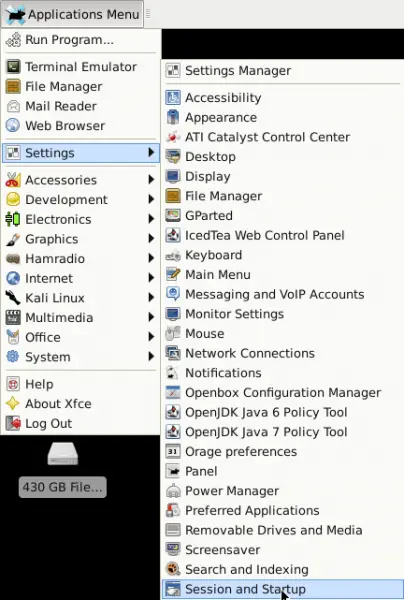Image resolution: width=404 pixels, height=600 pixels.
Task: Click the Search and Indexing icon
Action: point(173,569)
